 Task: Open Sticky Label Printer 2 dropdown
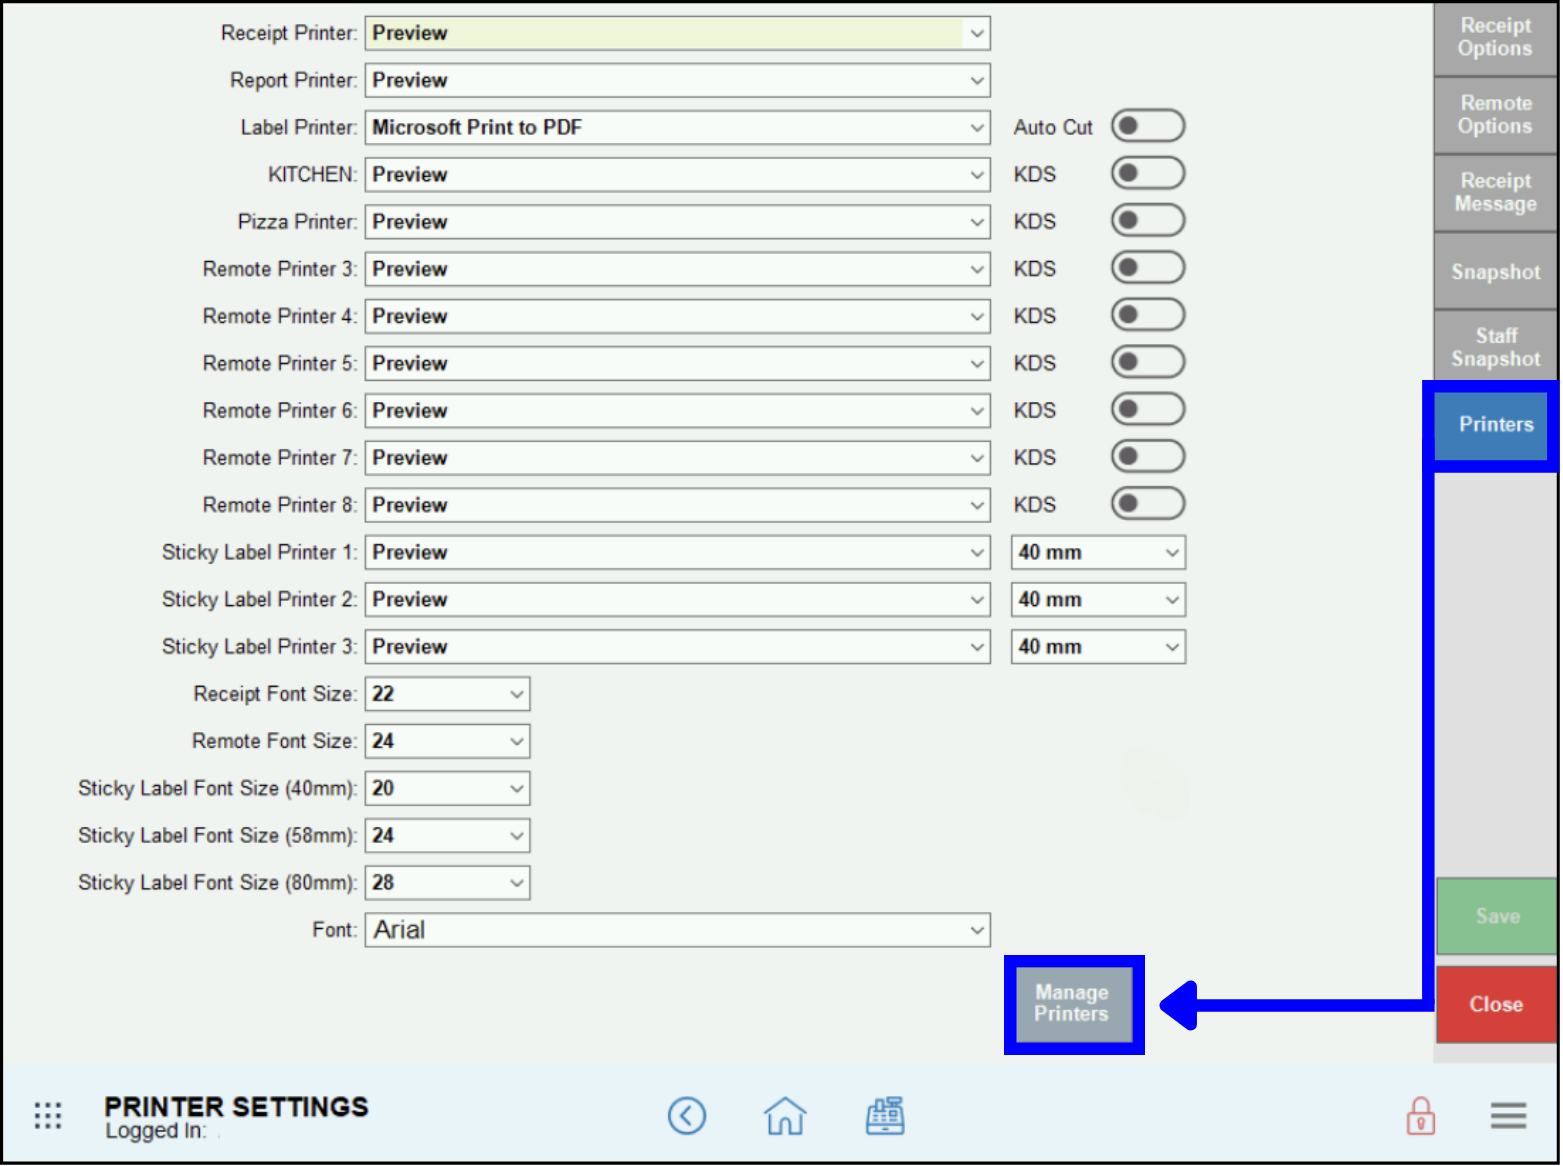(677, 599)
